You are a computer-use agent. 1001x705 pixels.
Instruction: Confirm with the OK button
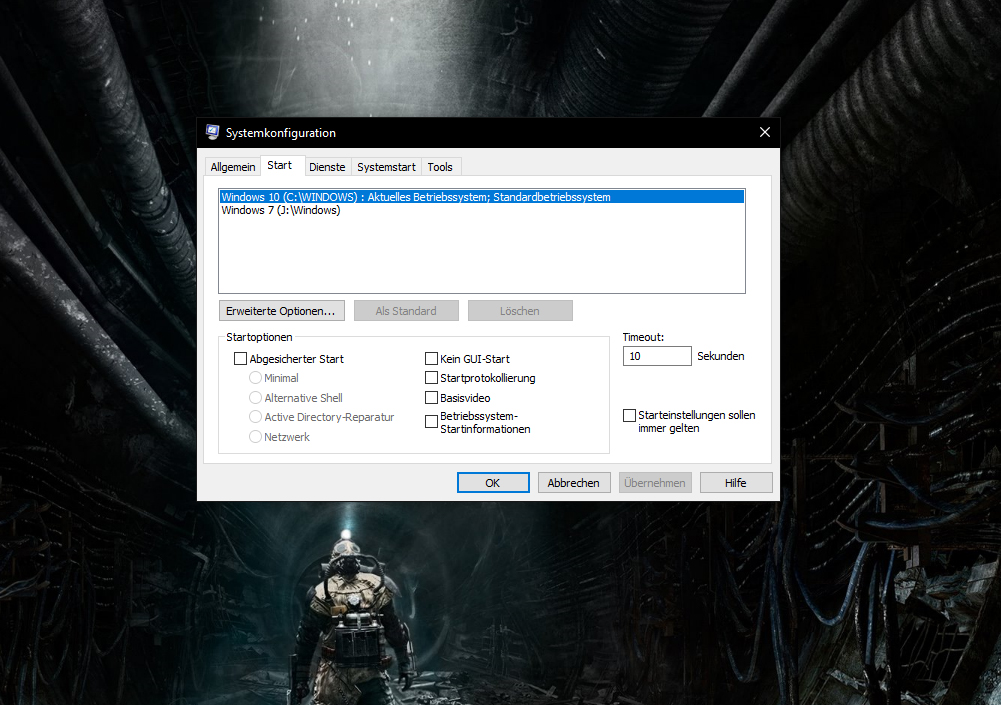(x=493, y=483)
